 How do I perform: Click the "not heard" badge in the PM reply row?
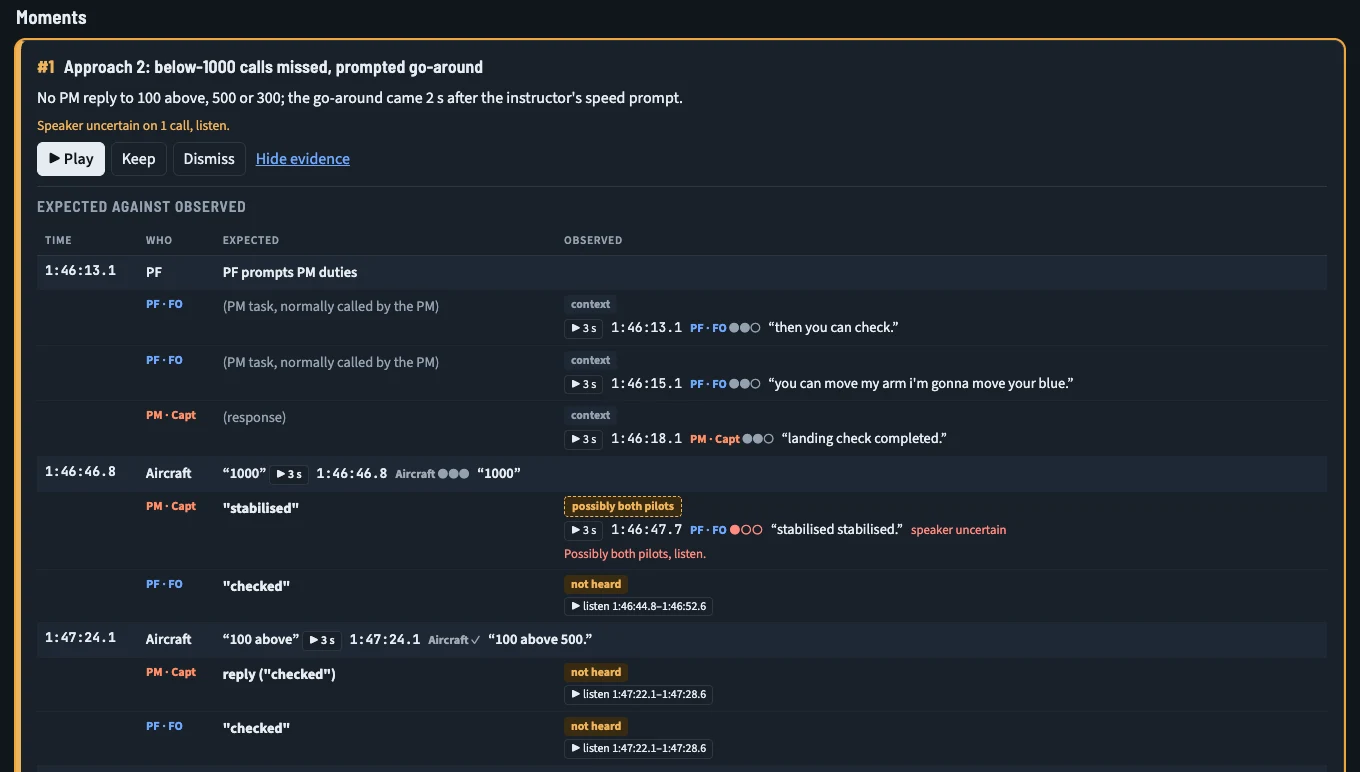[x=596, y=673]
